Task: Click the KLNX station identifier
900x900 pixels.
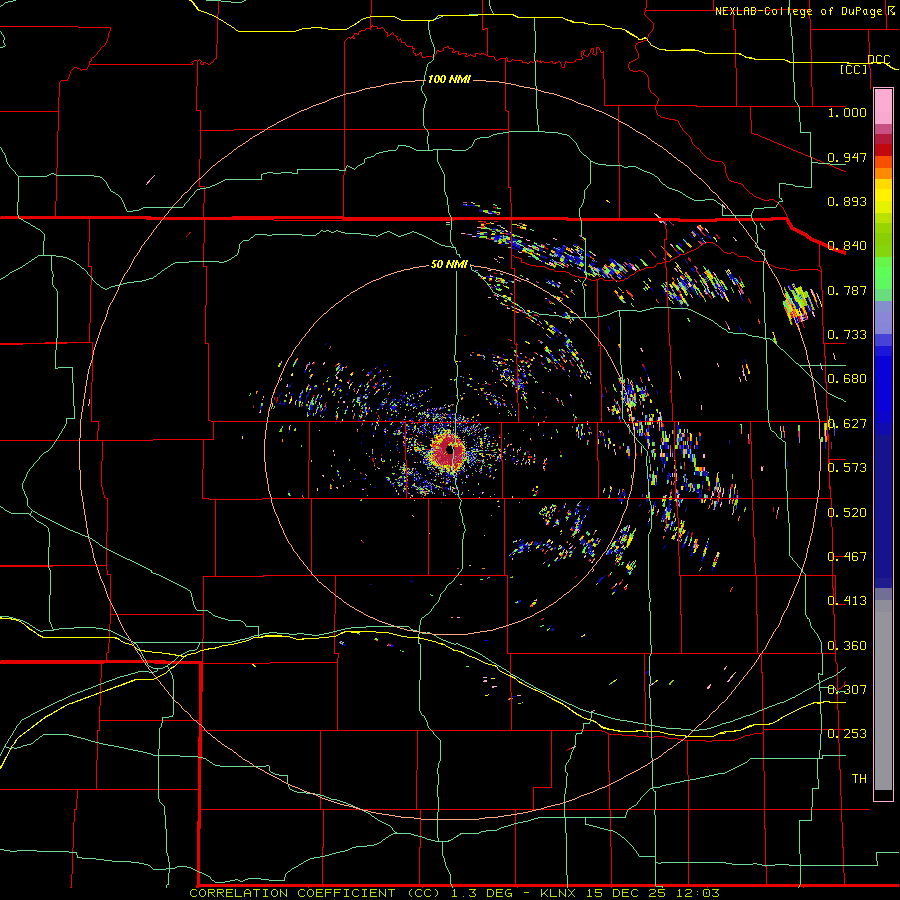Action: click(x=559, y=893)
